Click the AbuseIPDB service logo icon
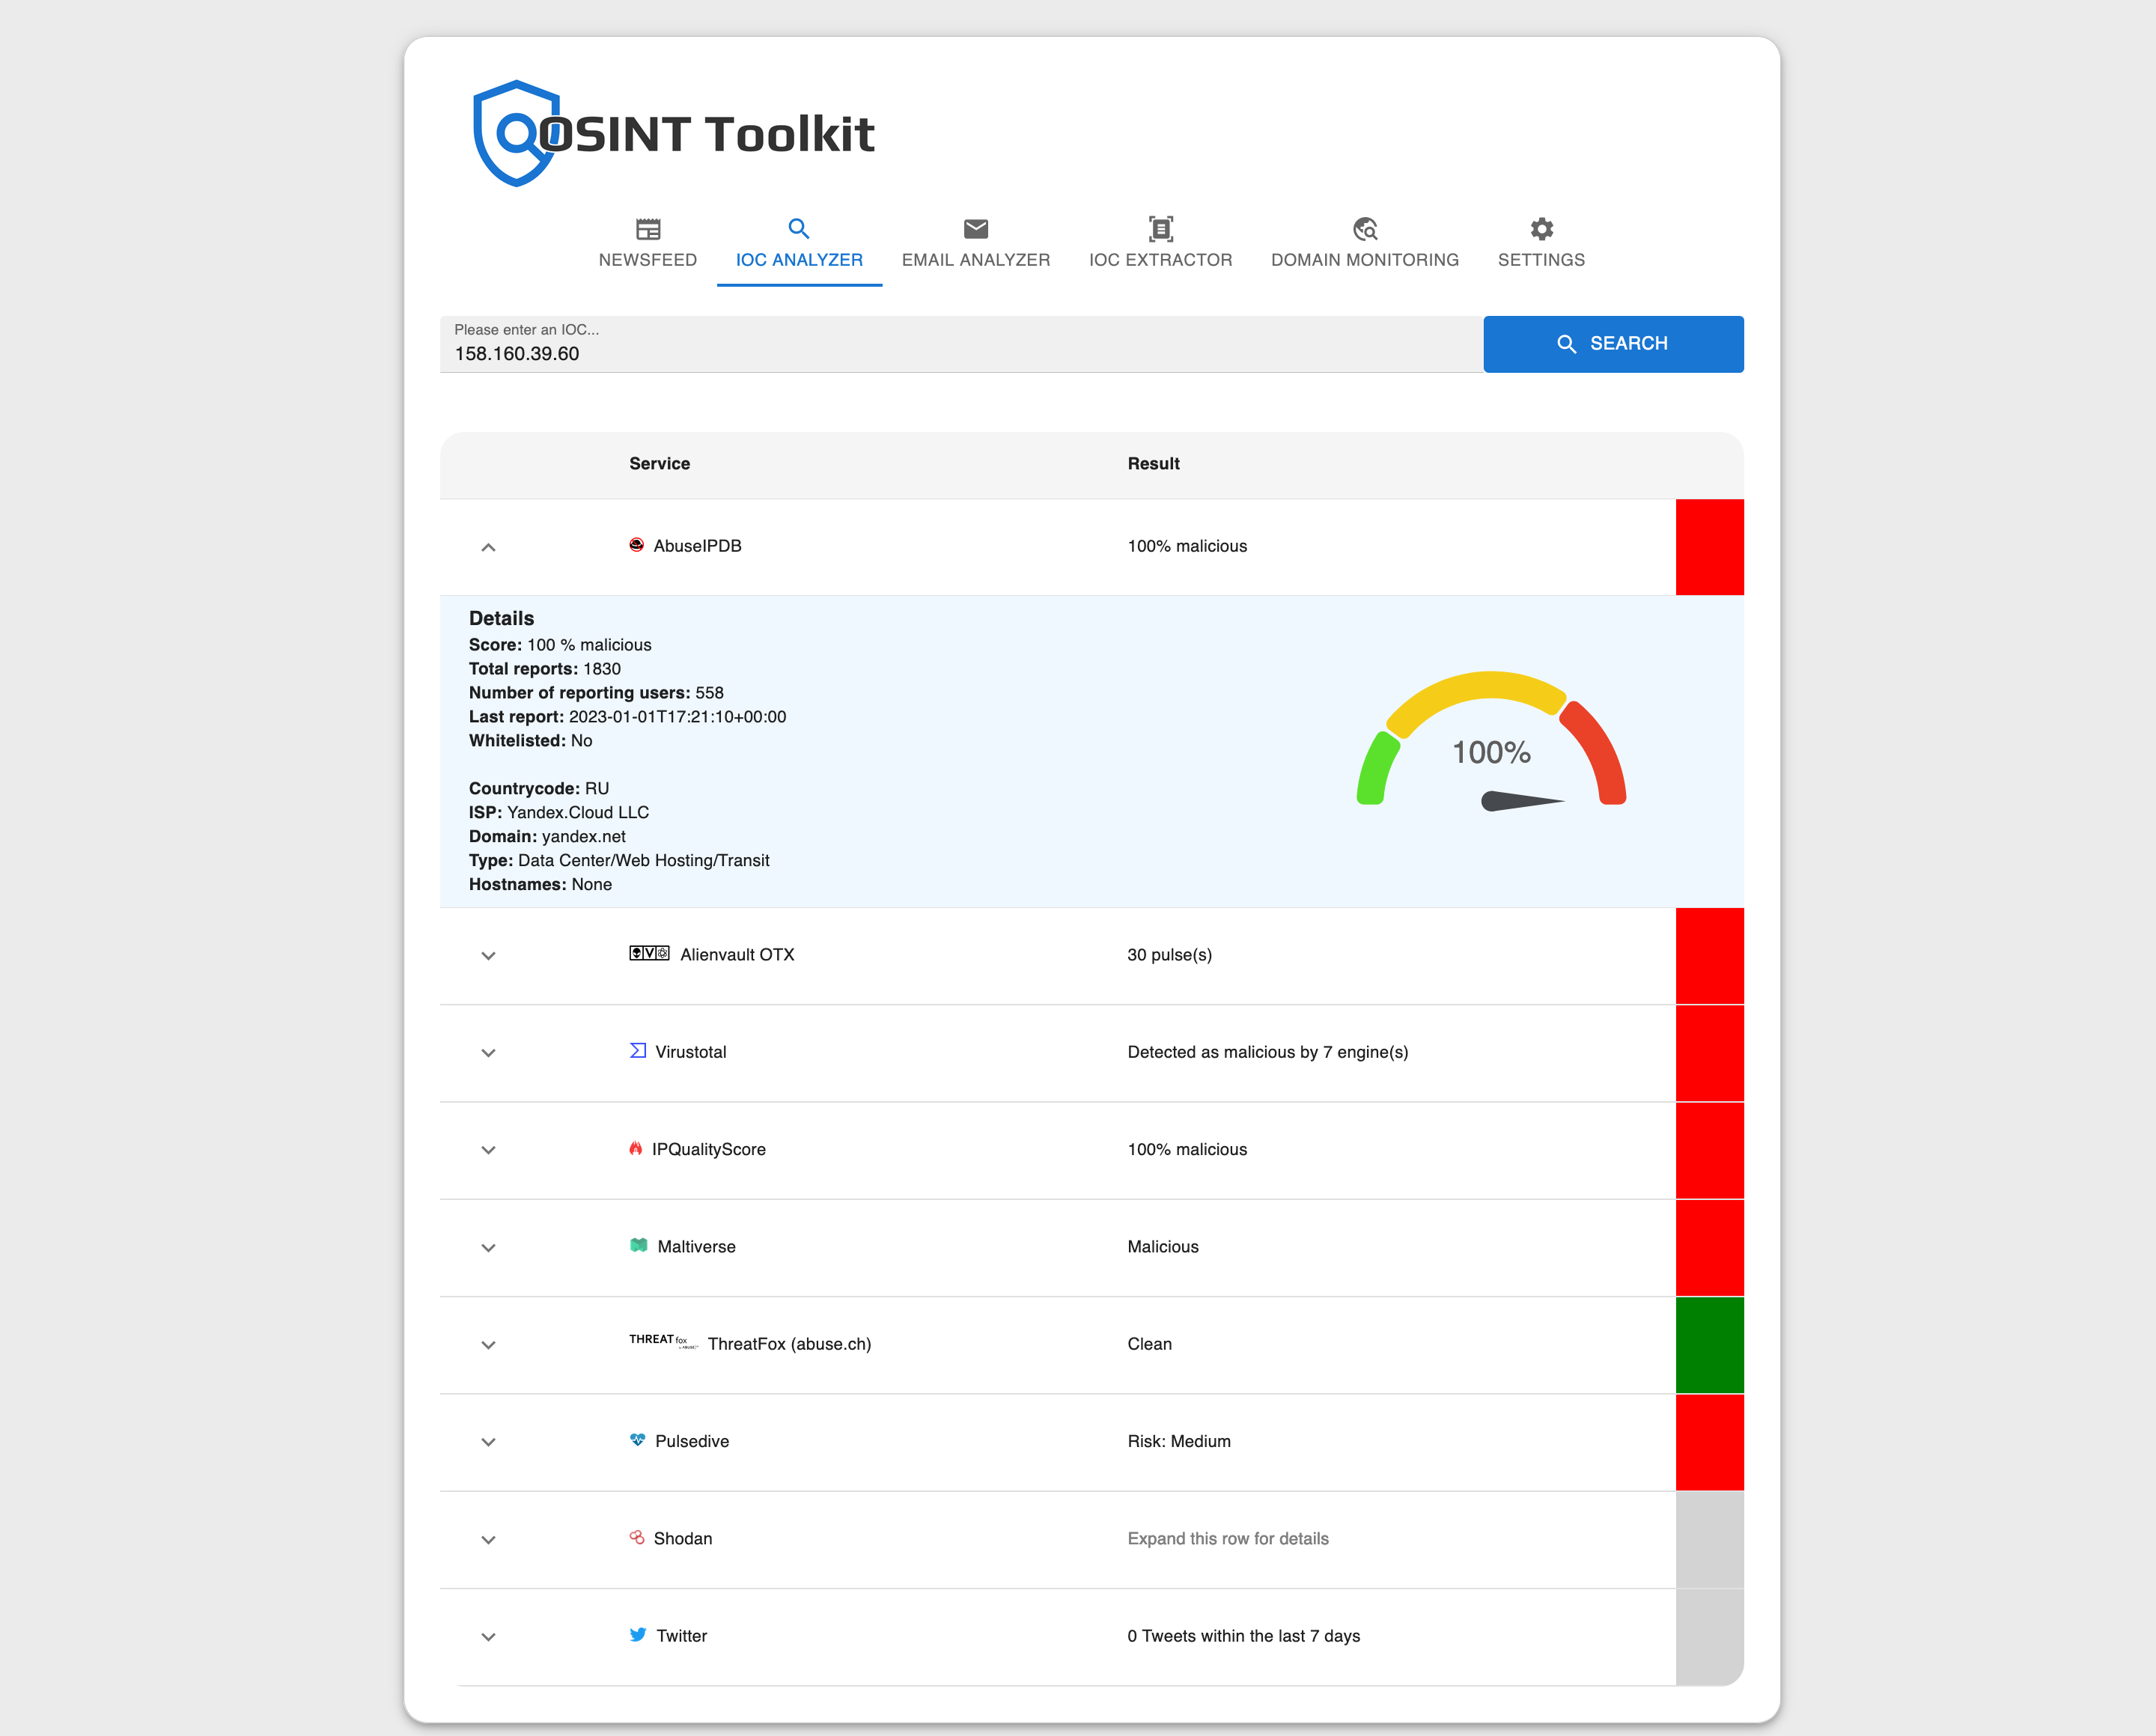Image resolution: width=2156 pixels, height=1736 pixels. [x=637, y=545]
